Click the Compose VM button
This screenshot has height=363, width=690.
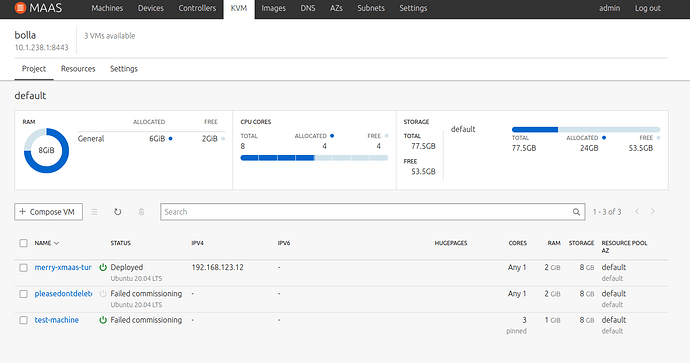click(48, 212)
